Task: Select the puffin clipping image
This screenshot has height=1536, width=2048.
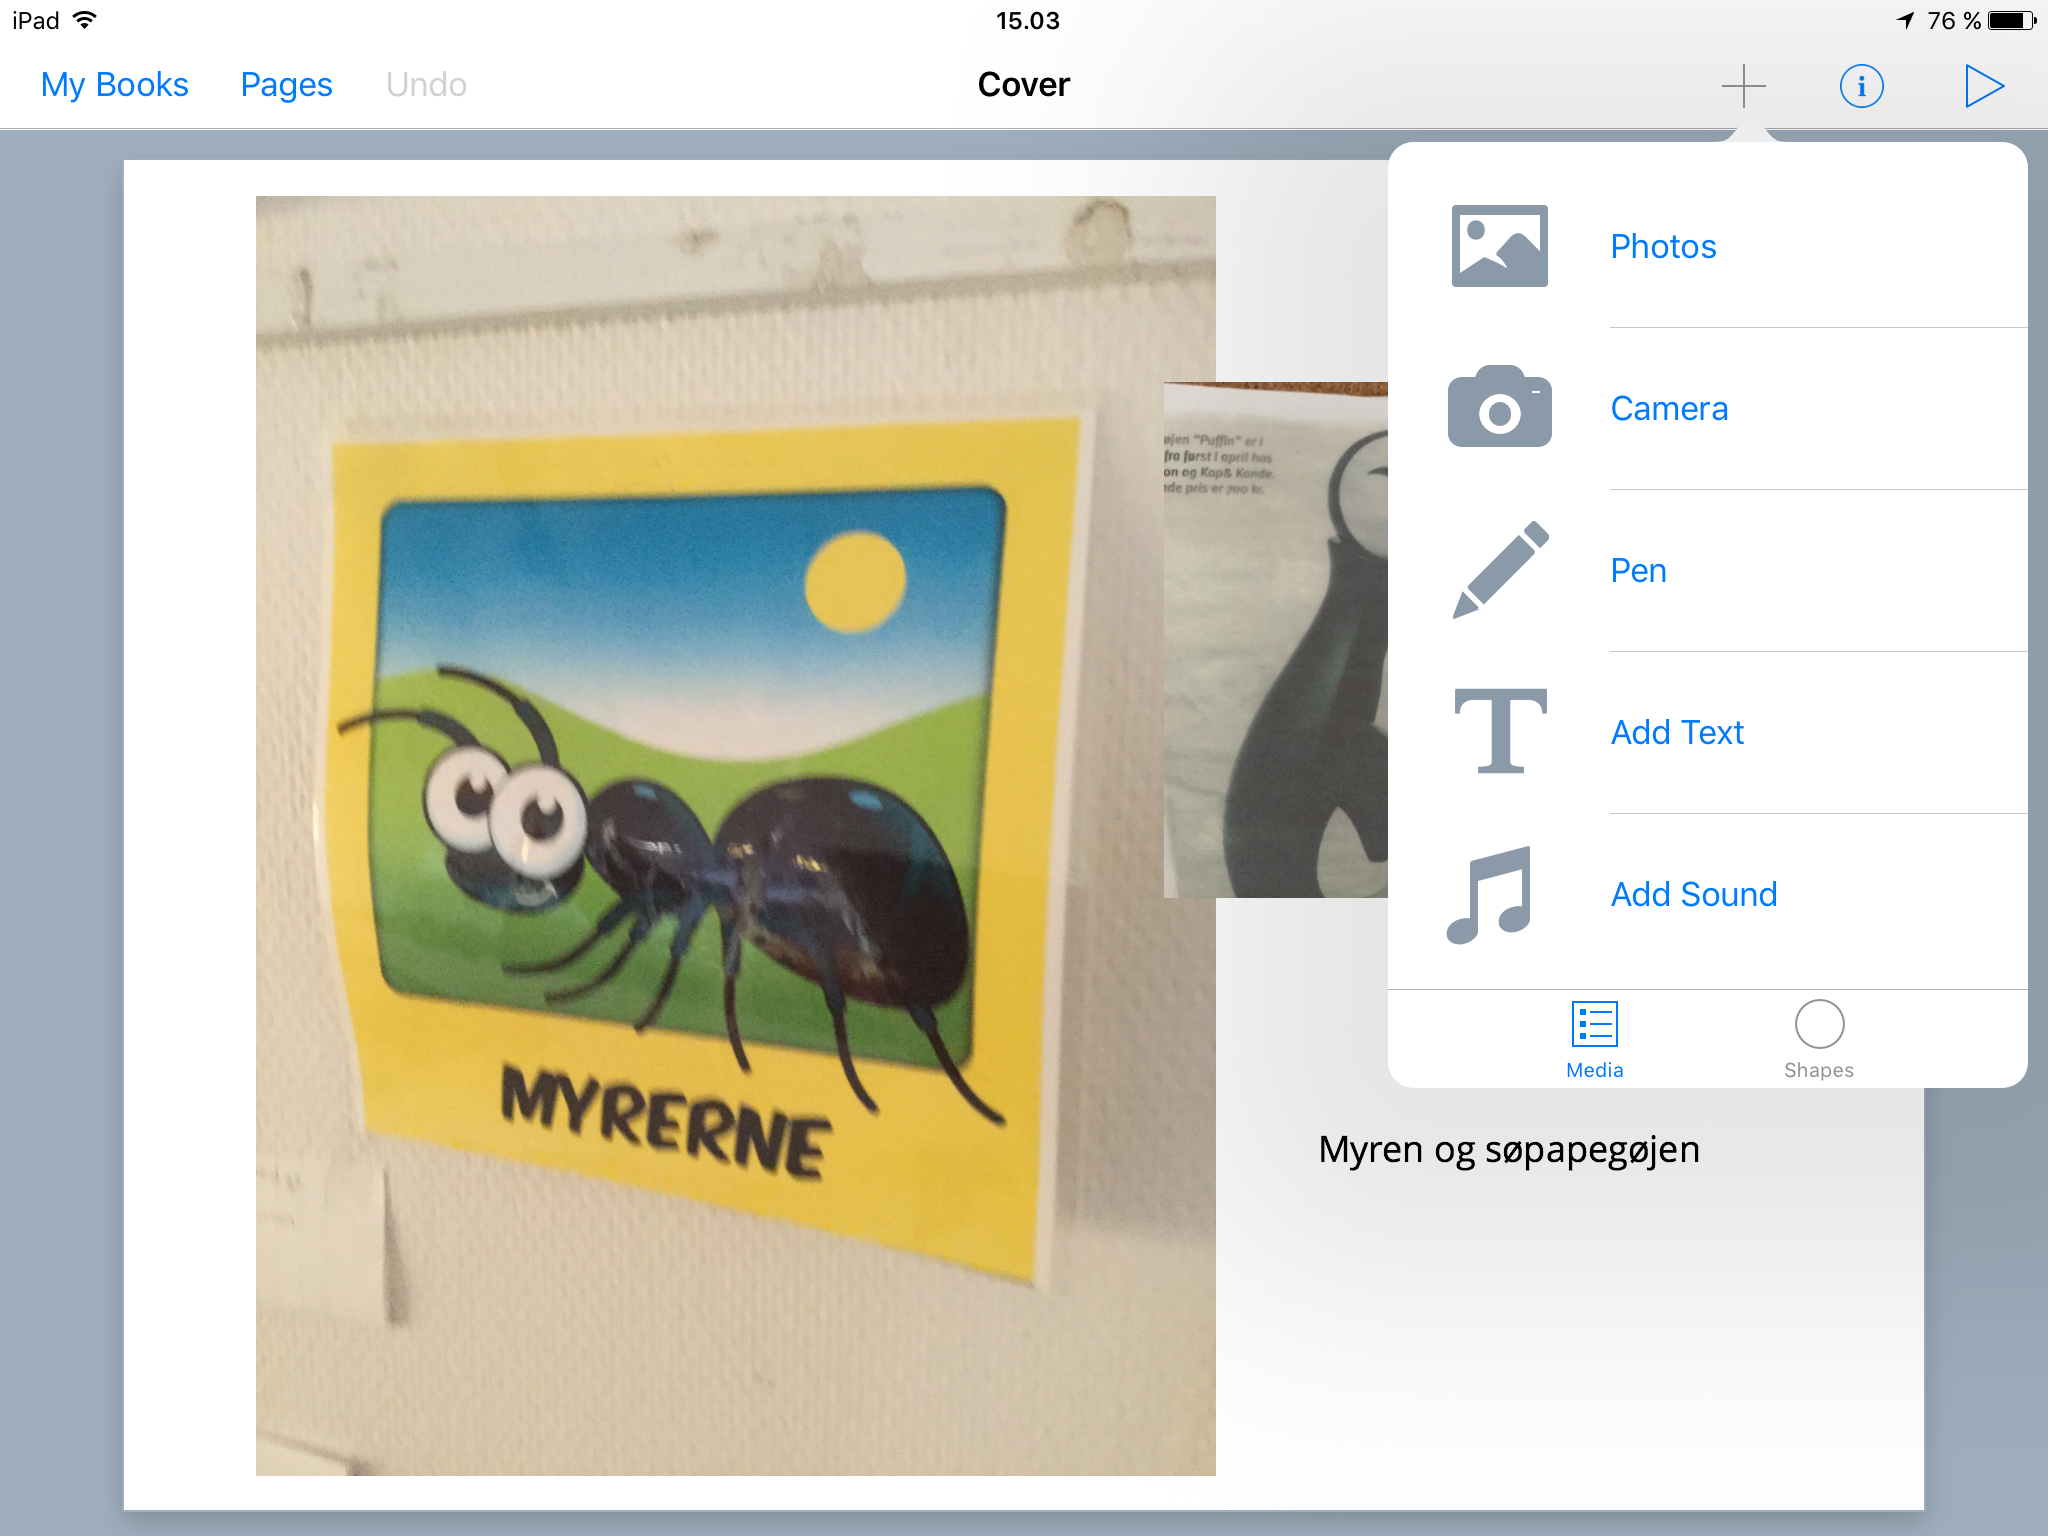Action: pyautogui.click(x=1275, y=640)
